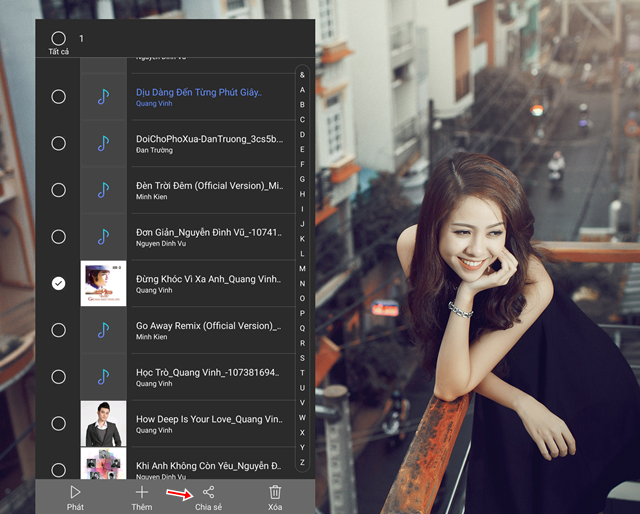Jump to letter M in index
640x514 pixels.
click(302, 269)
